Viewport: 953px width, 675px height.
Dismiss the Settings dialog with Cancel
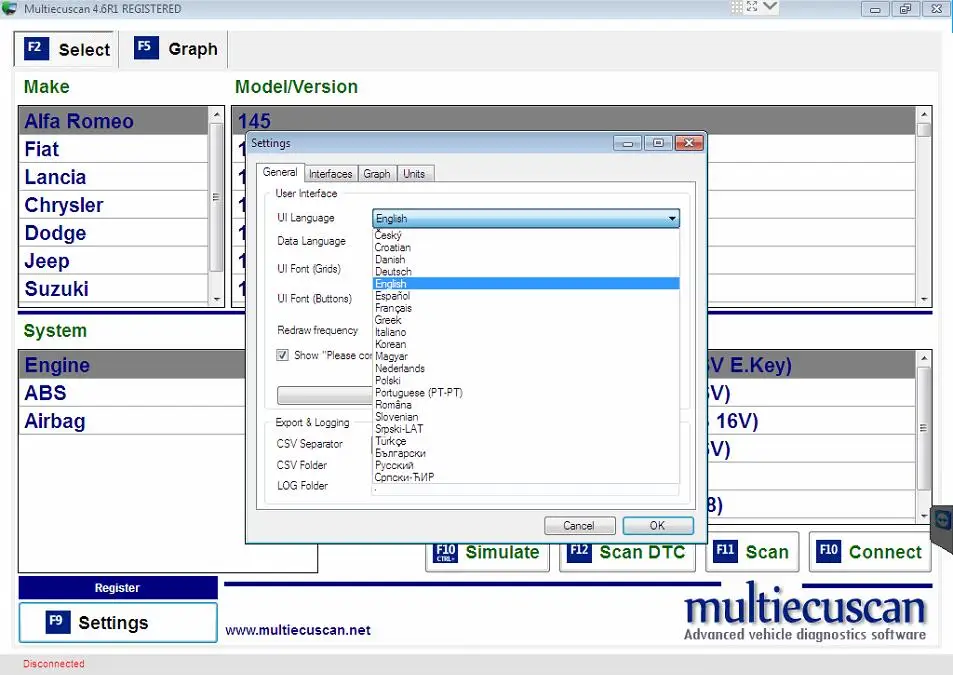coord(579,525)
